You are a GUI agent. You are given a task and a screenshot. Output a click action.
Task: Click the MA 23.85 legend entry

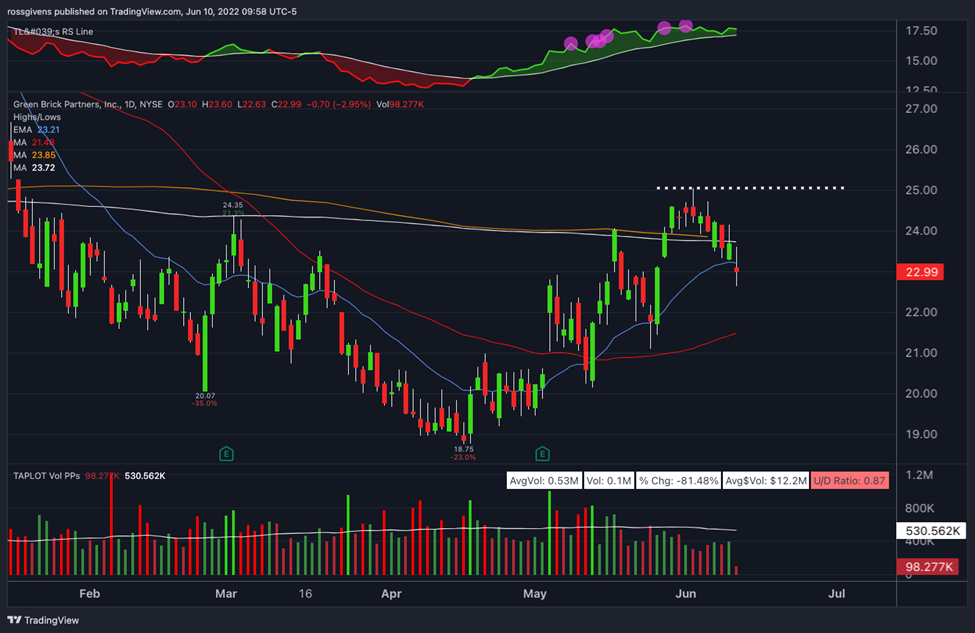coord(34,155)
